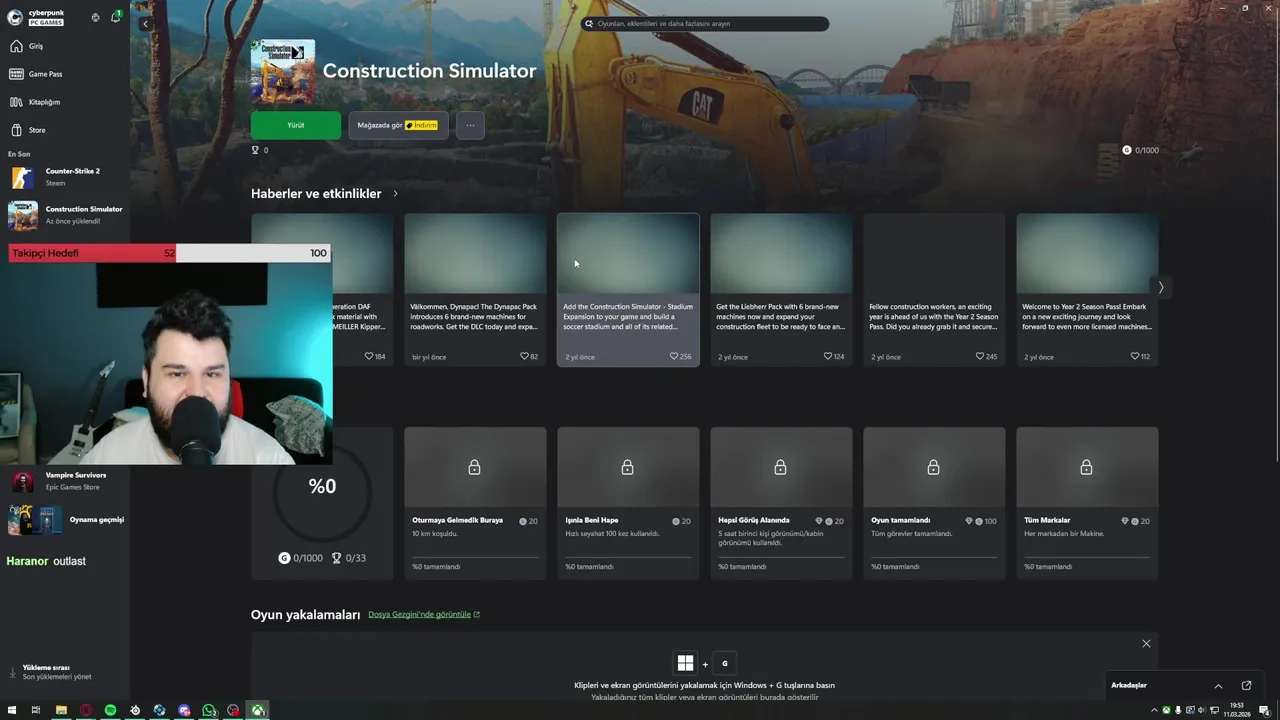
Task: Like the news with 112 likes
Action: (1135, 356)
